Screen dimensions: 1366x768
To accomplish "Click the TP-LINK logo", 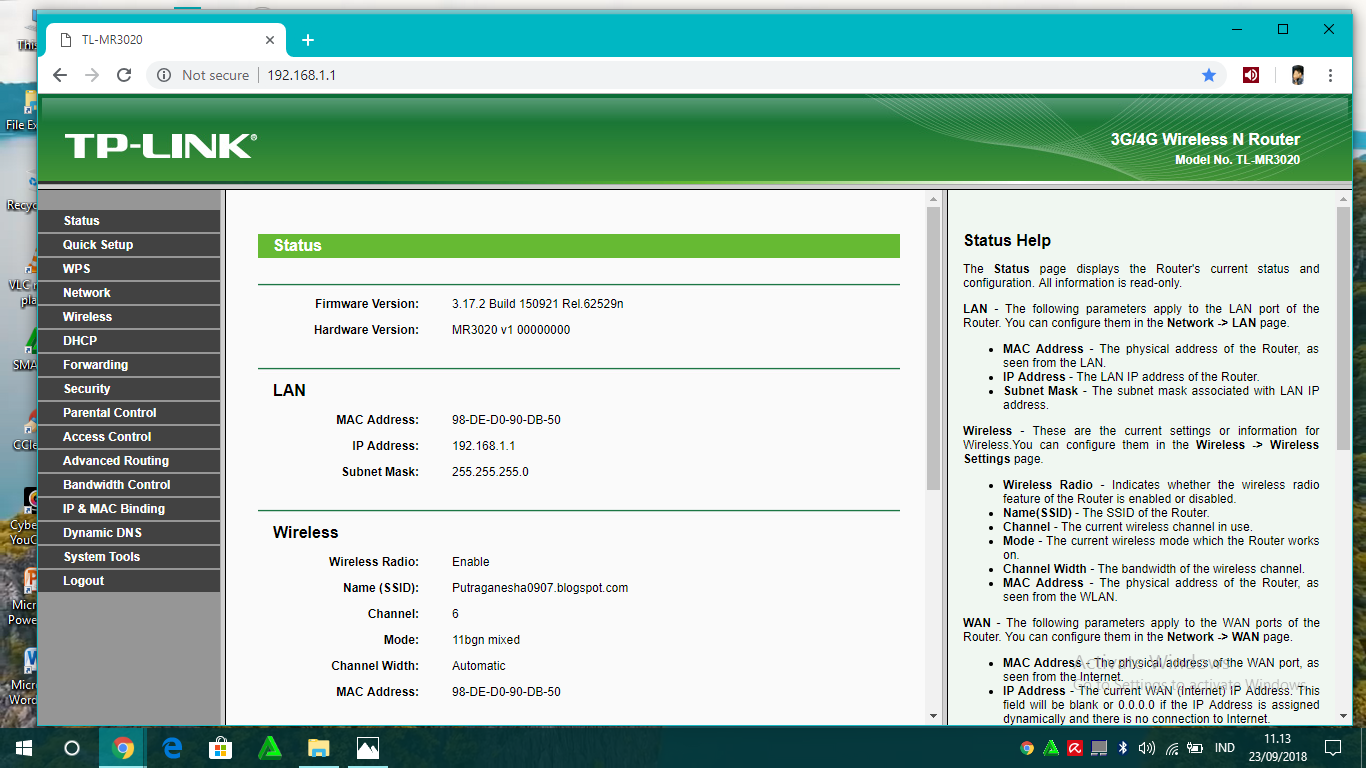I will click(160, 146).
